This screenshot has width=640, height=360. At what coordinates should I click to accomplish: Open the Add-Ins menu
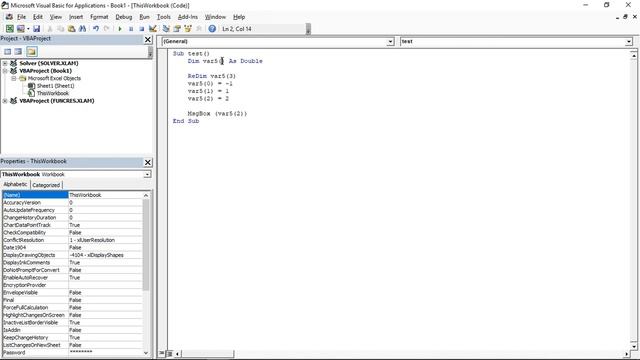188,17
